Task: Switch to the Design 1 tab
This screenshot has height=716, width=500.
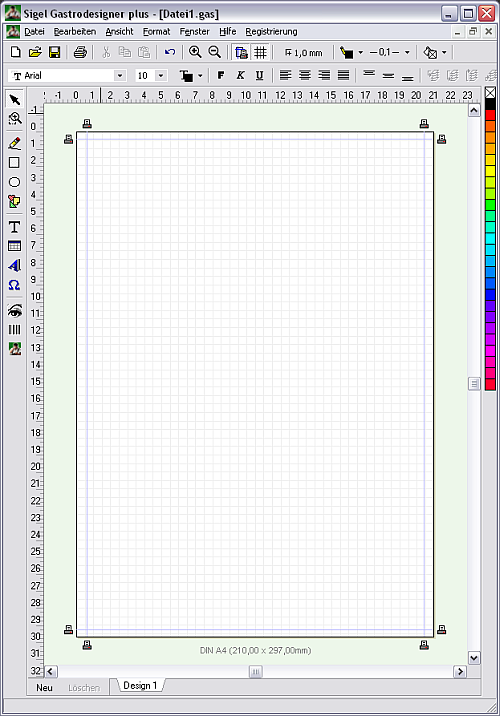Action: [140, 685]
